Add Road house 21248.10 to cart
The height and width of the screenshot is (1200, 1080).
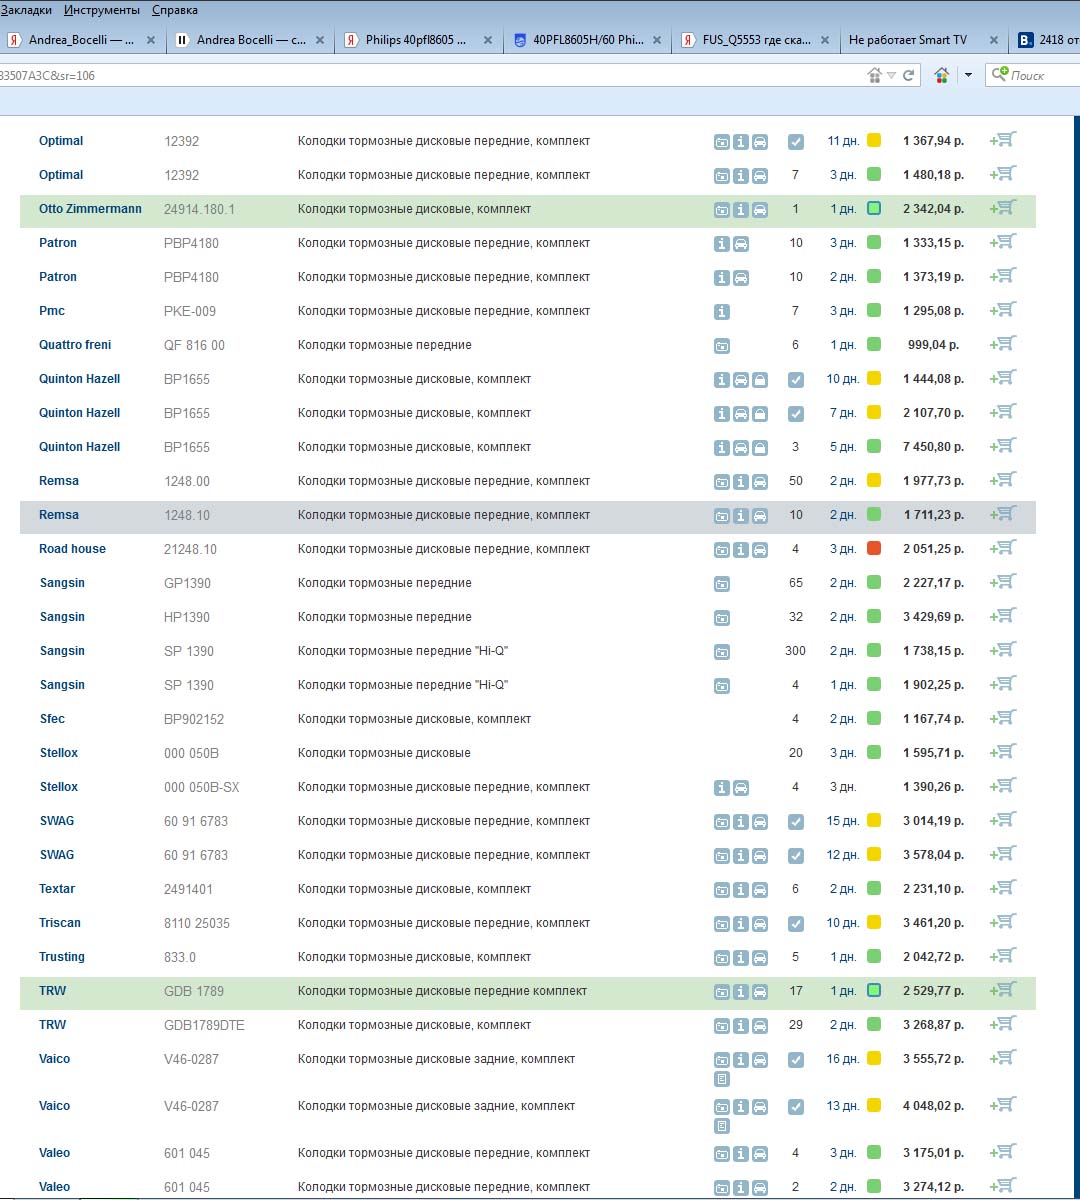(1003, 549)
